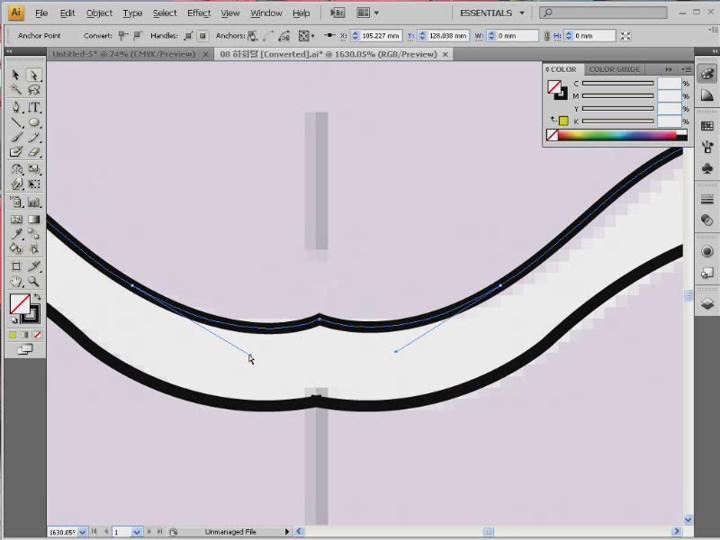Open the File menu

(41, 13)
